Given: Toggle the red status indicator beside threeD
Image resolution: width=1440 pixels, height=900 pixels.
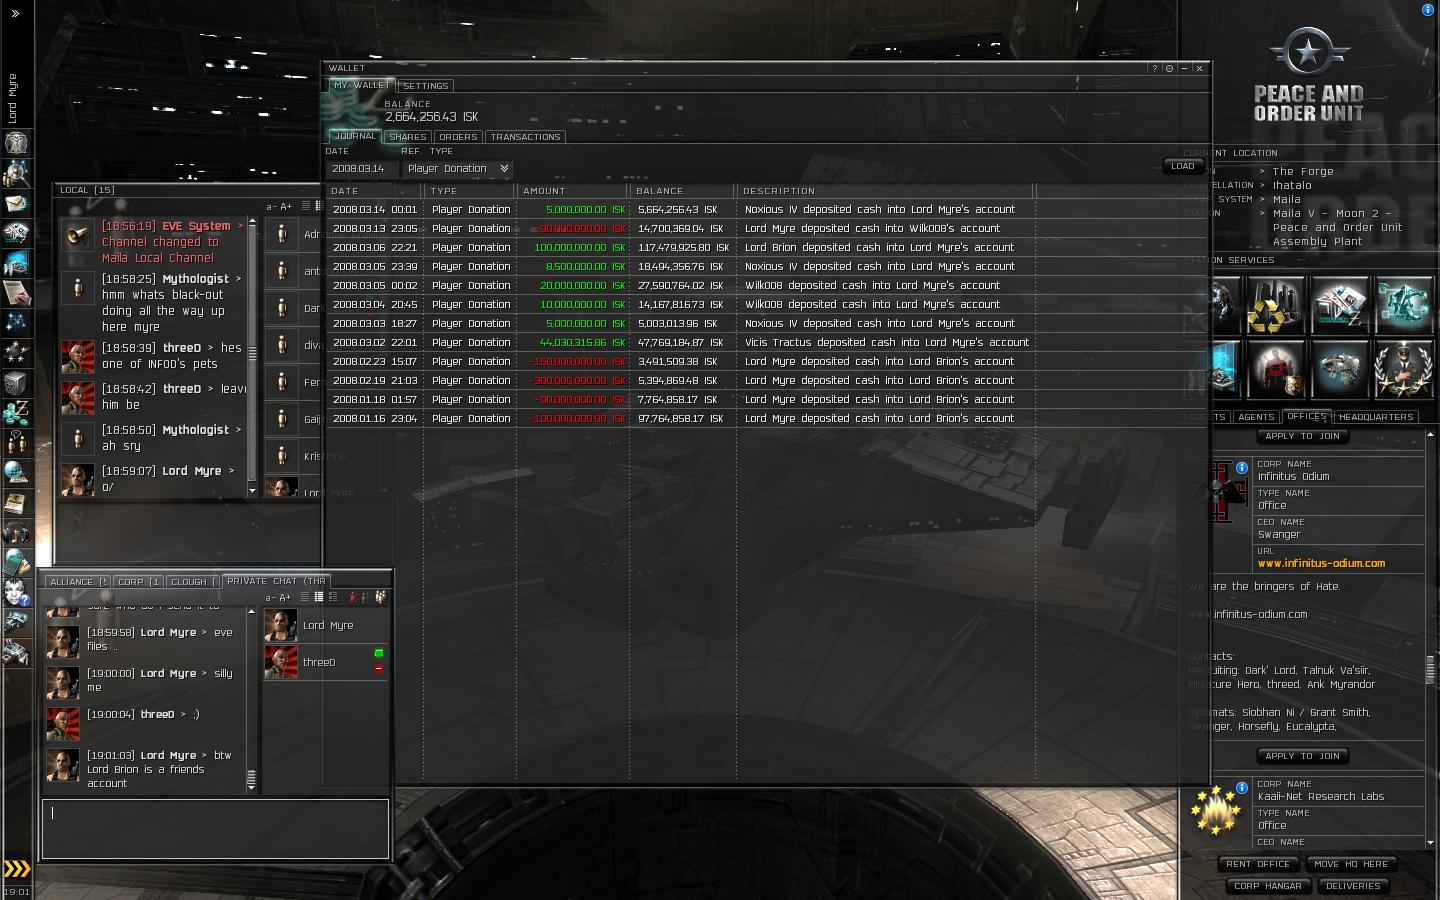Looking at the screenshot, I should [x=379, y=668].
